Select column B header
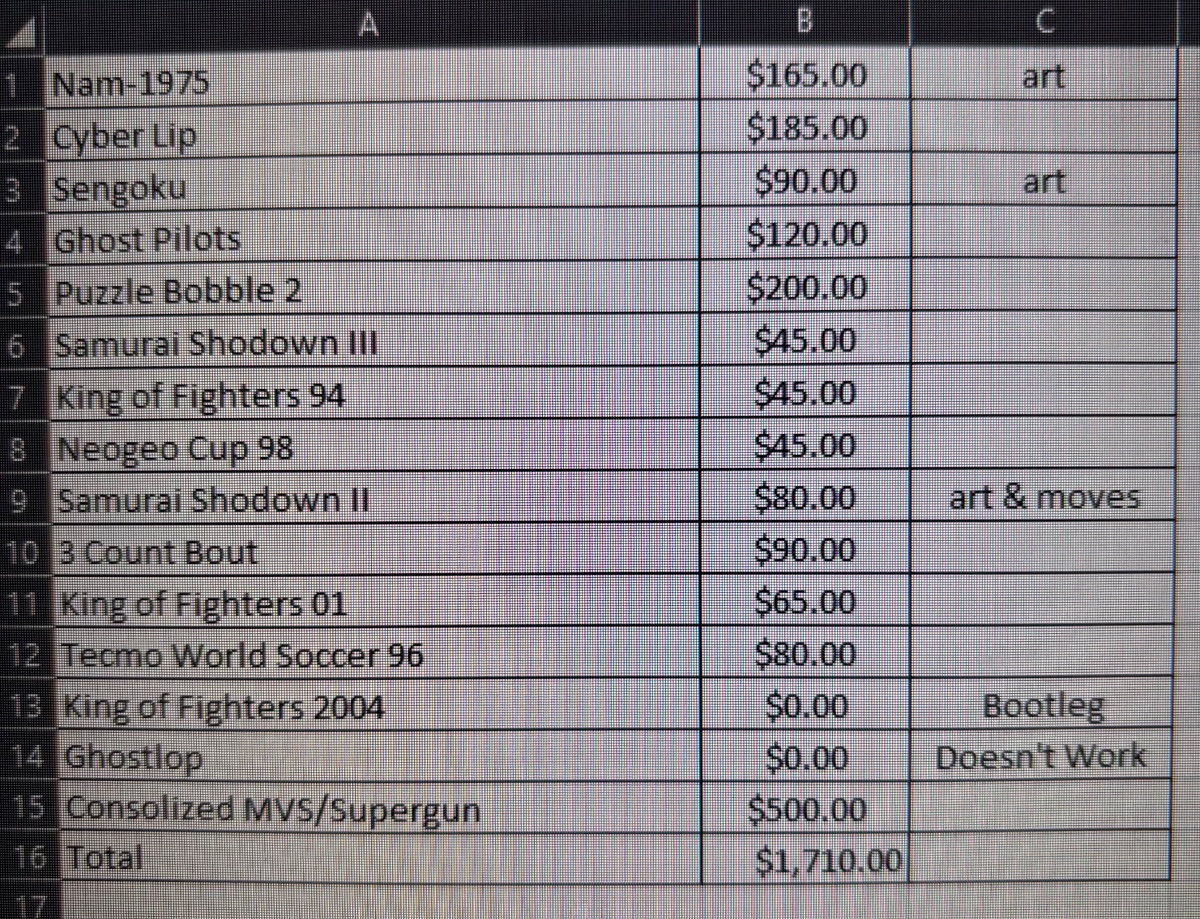Viewport: 1200px width, 919px height. point(805,22)
